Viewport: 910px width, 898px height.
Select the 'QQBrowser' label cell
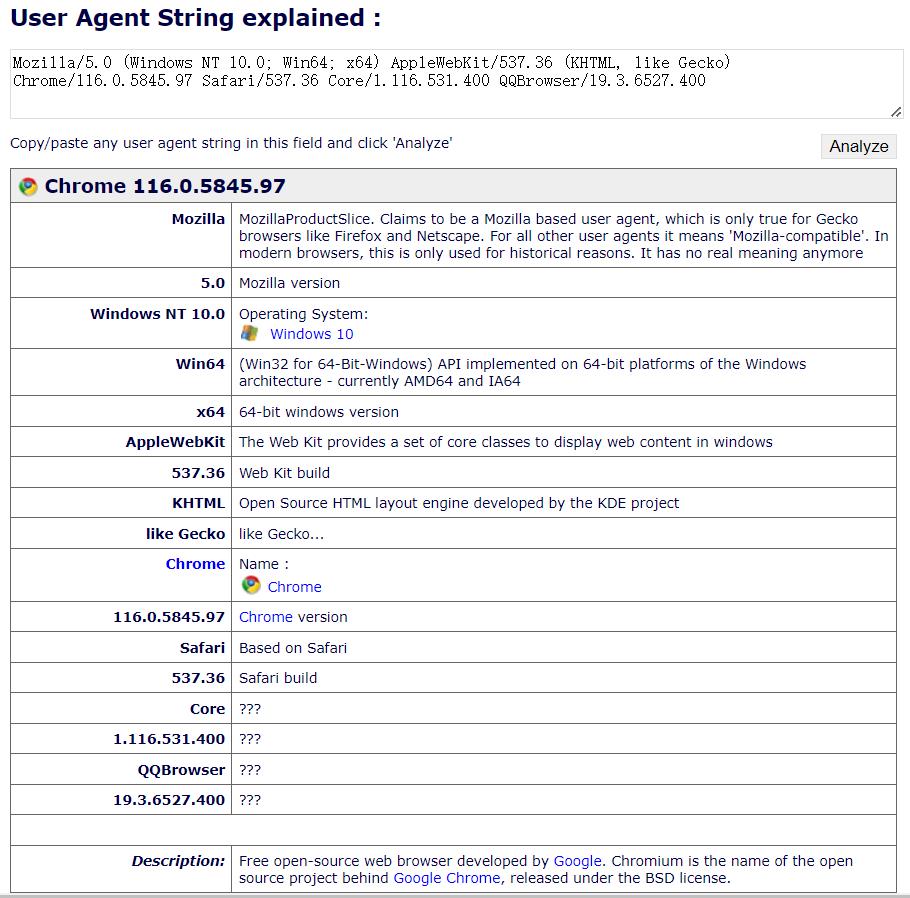[121, 769]
